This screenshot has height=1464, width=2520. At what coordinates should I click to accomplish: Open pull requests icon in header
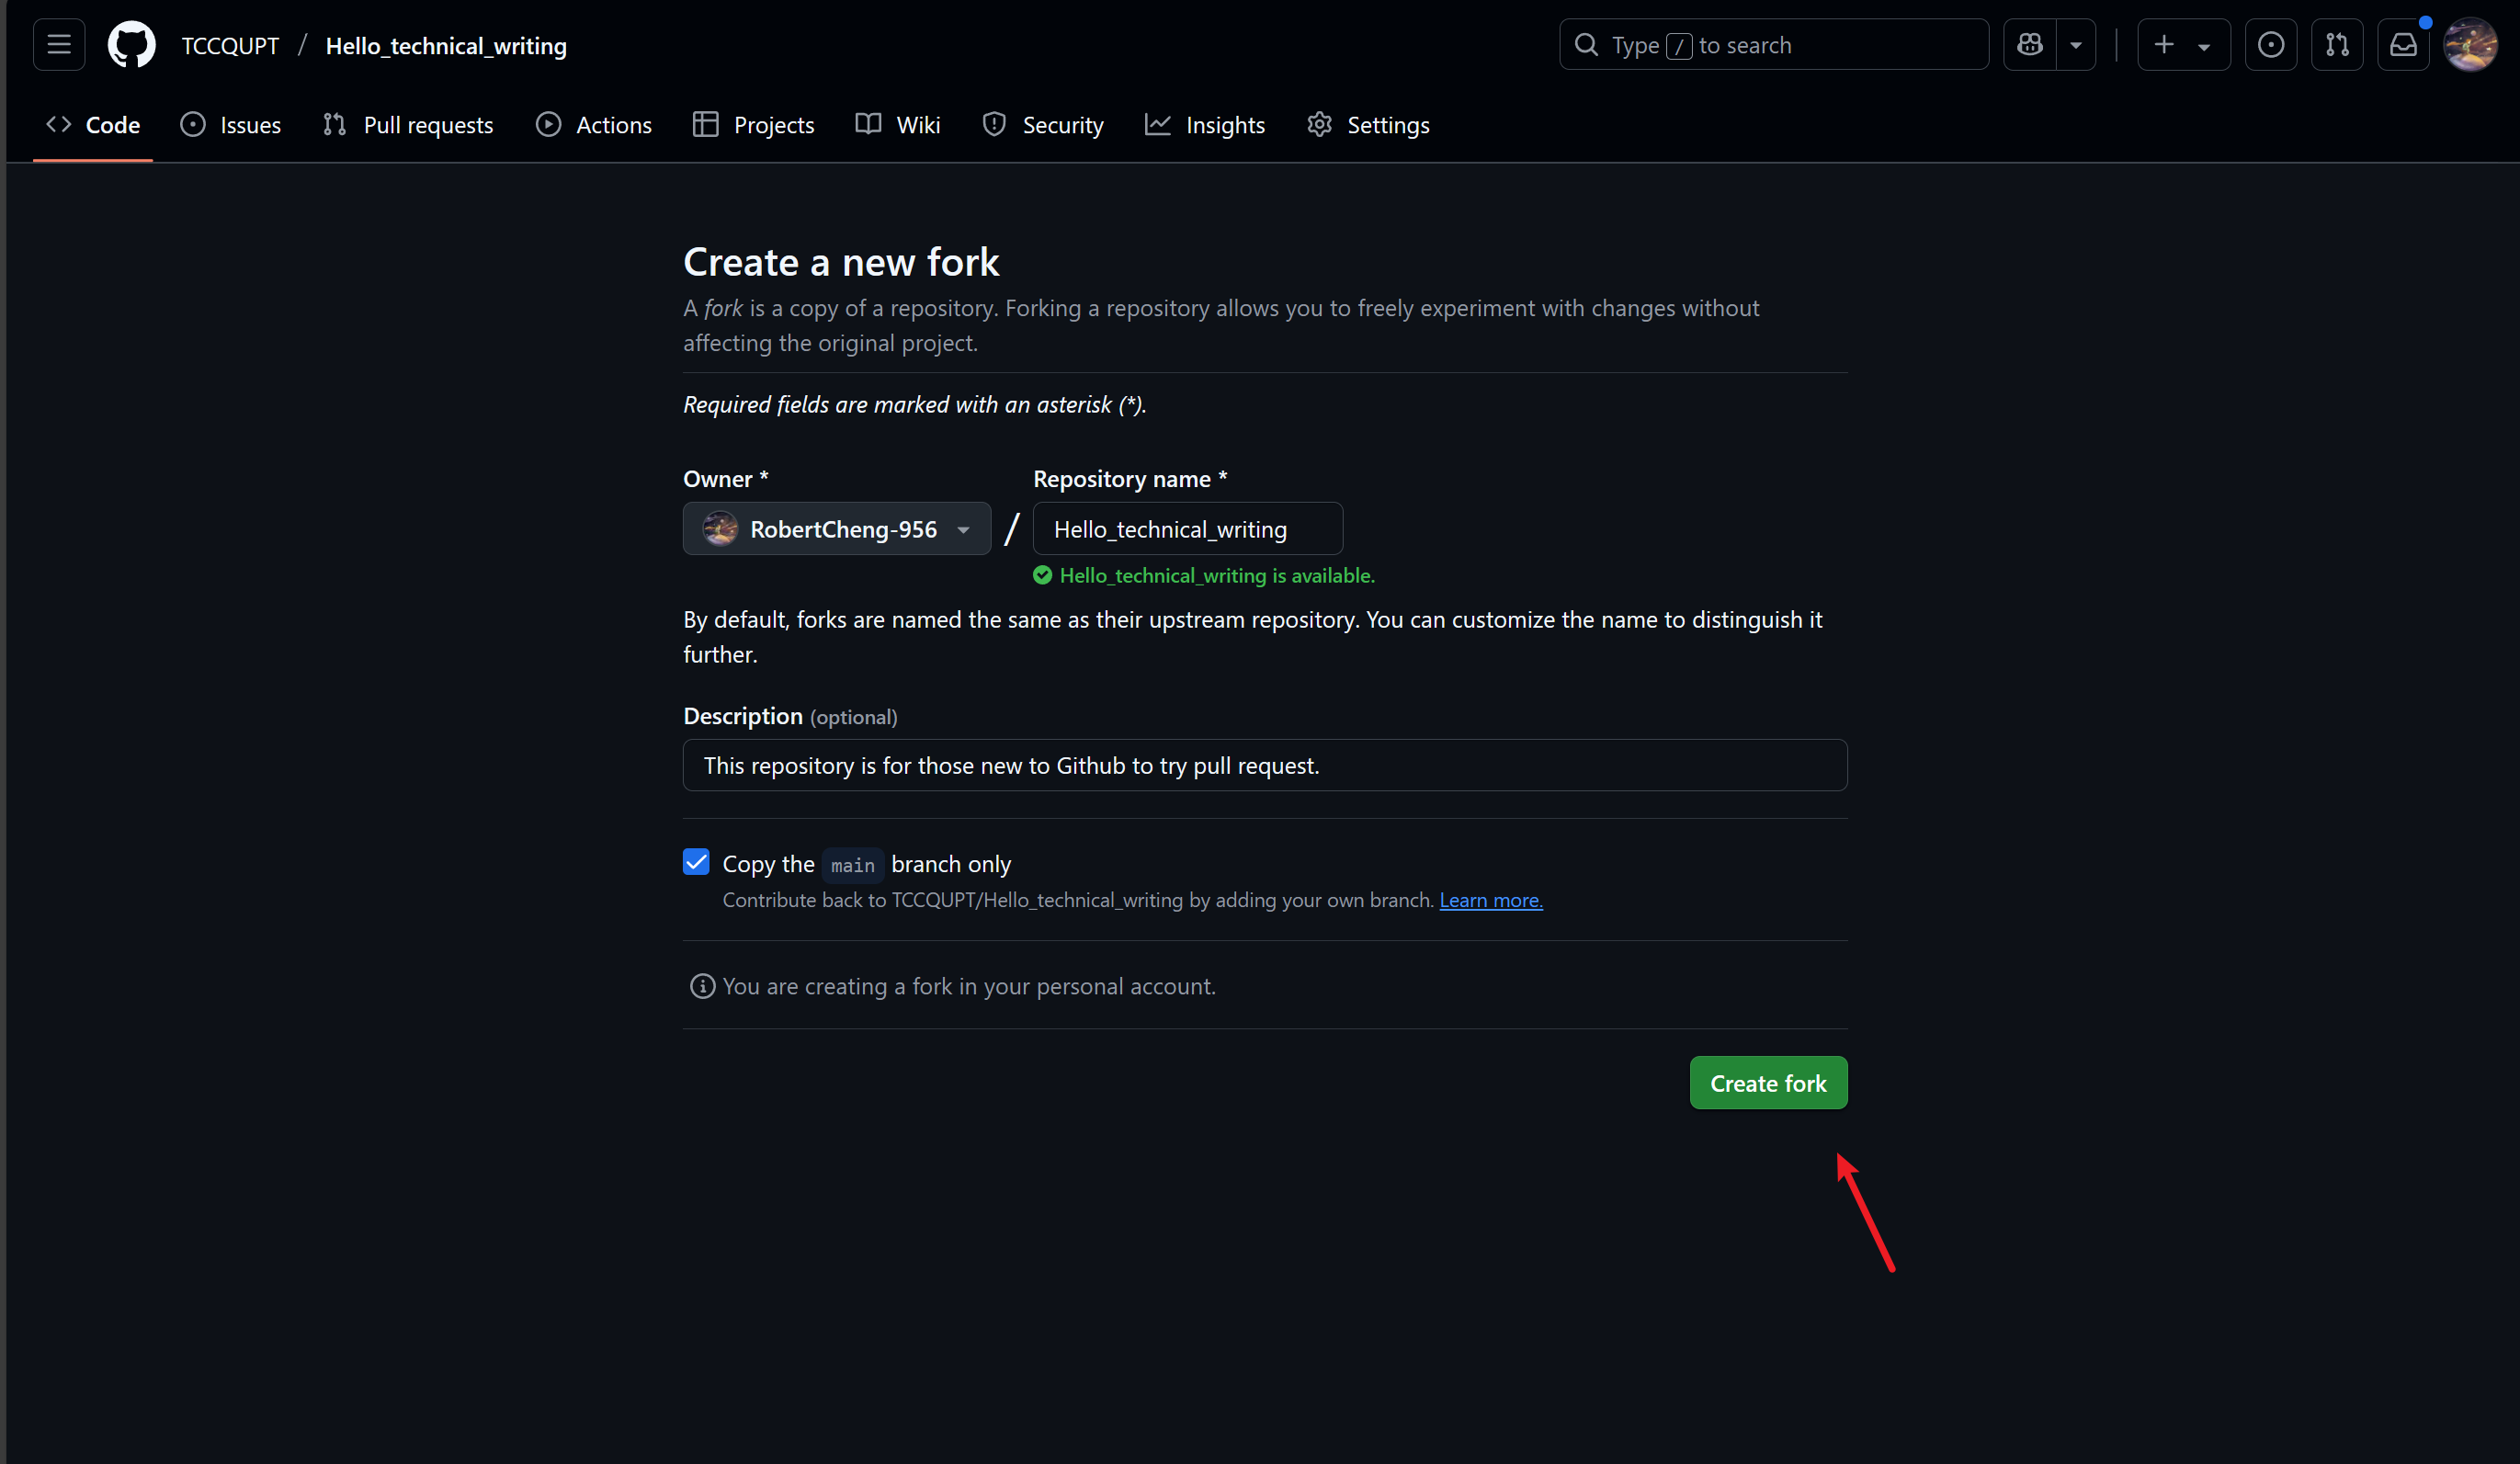click(2337, 45)
